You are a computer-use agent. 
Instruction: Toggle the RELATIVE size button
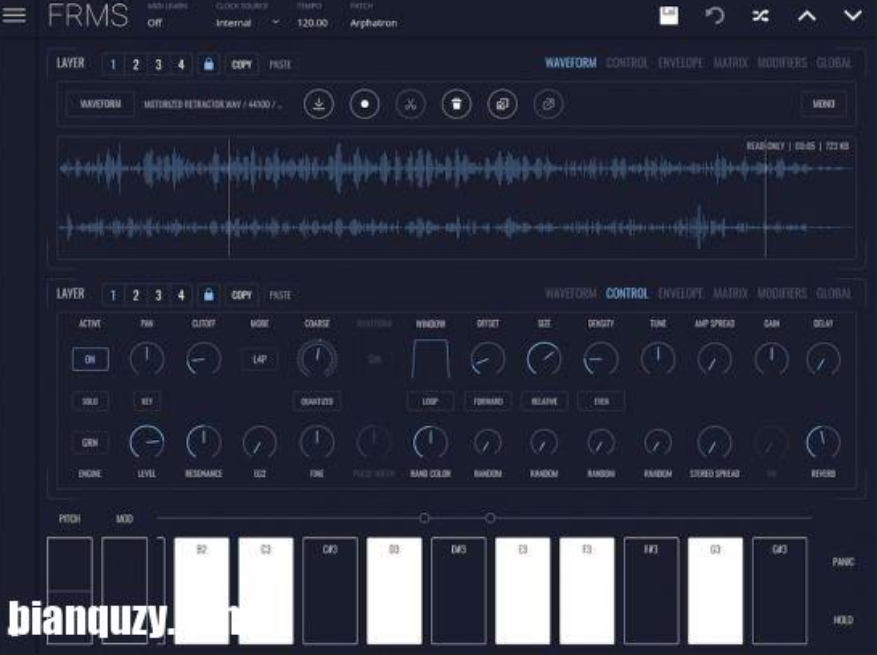point(544,401)
